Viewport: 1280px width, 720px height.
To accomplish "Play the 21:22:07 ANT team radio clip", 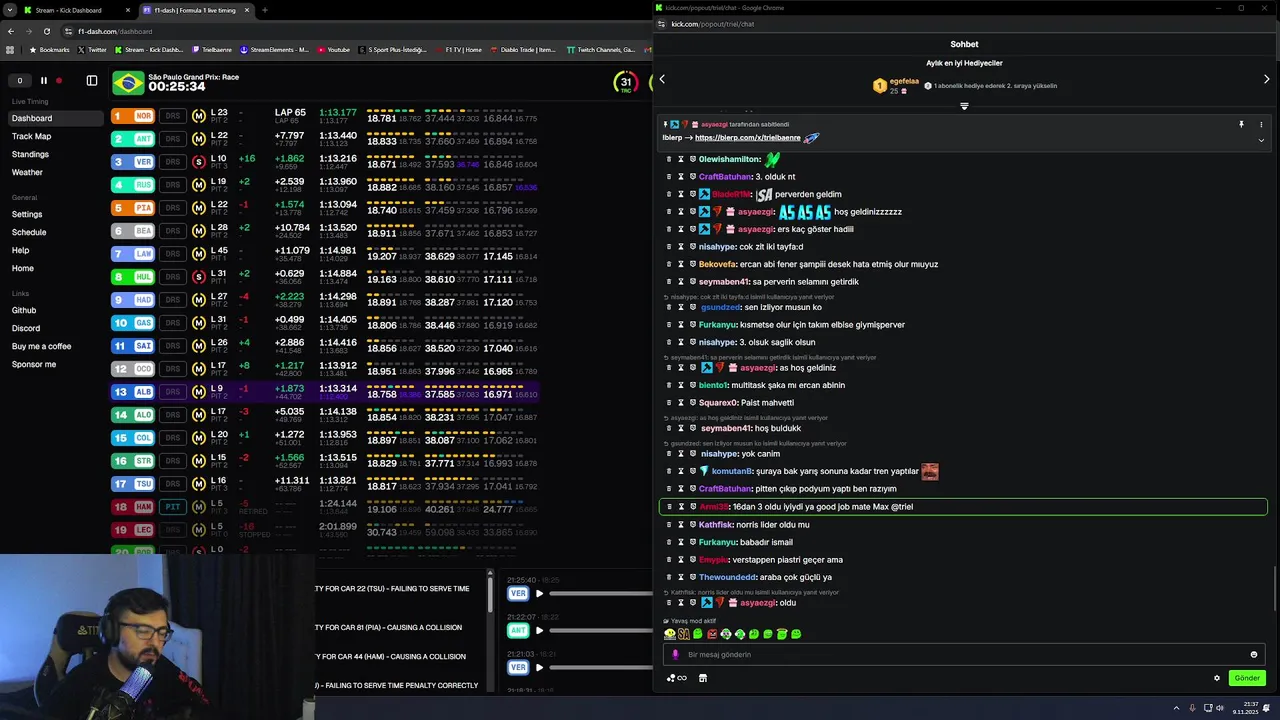I will tap(539, 630).
